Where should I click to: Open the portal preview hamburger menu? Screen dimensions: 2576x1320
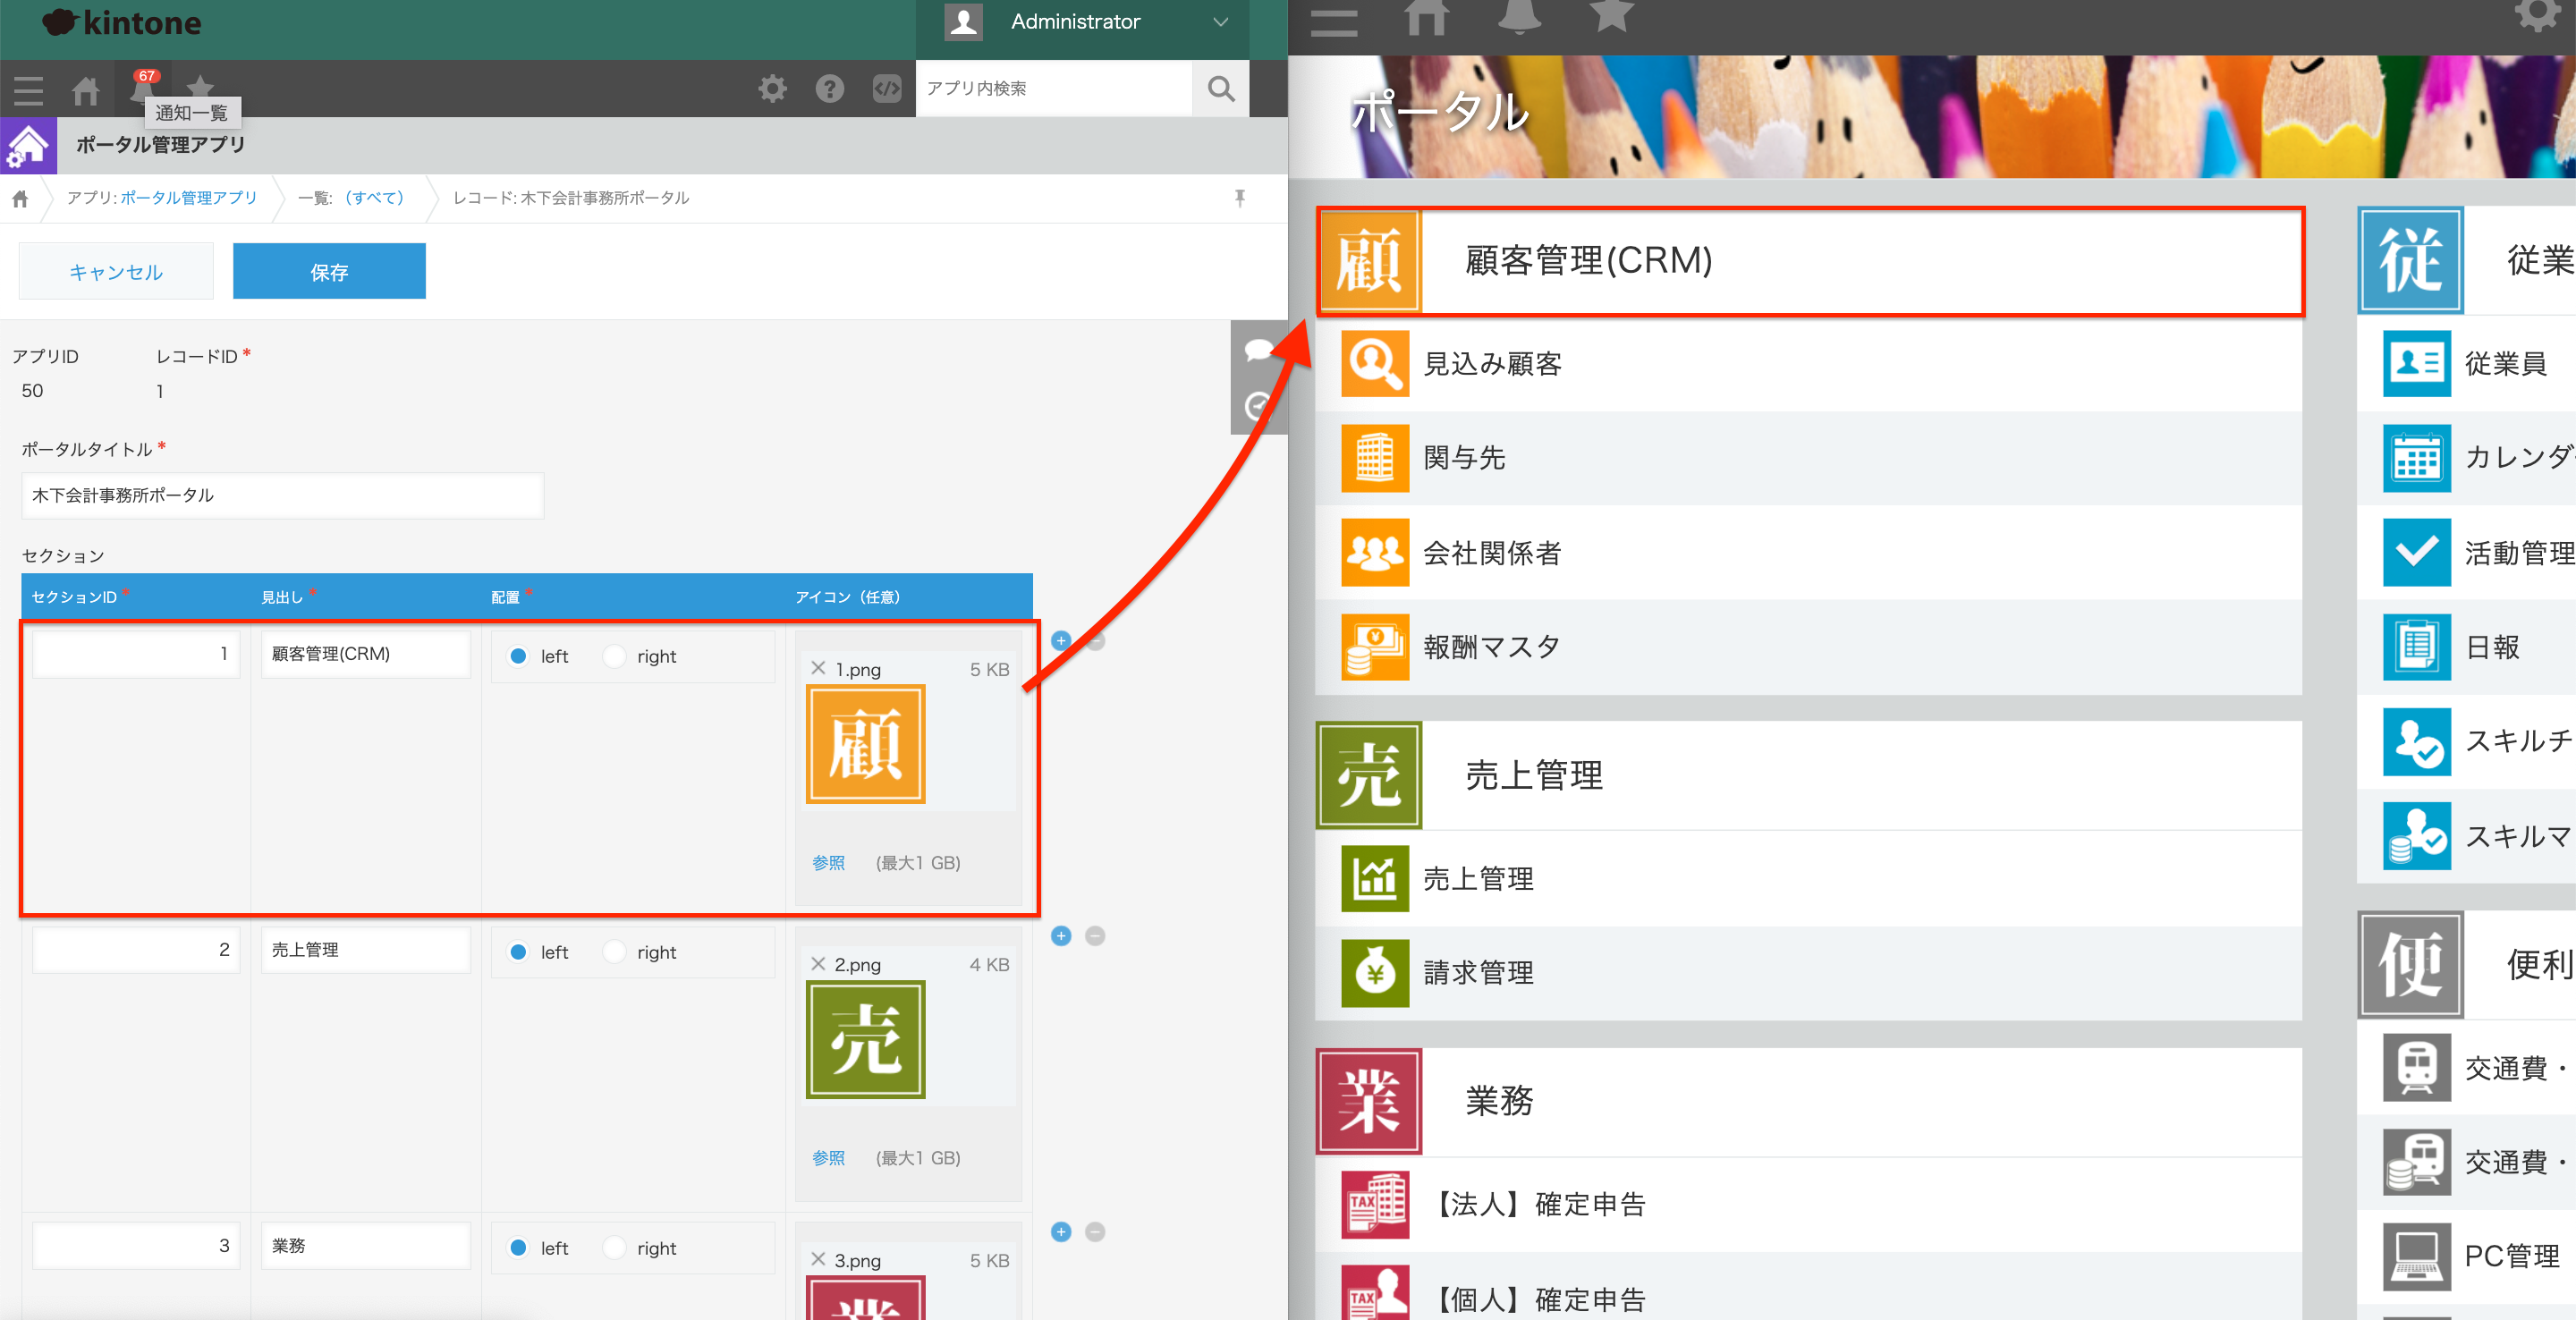click(x=1334, y=22)
